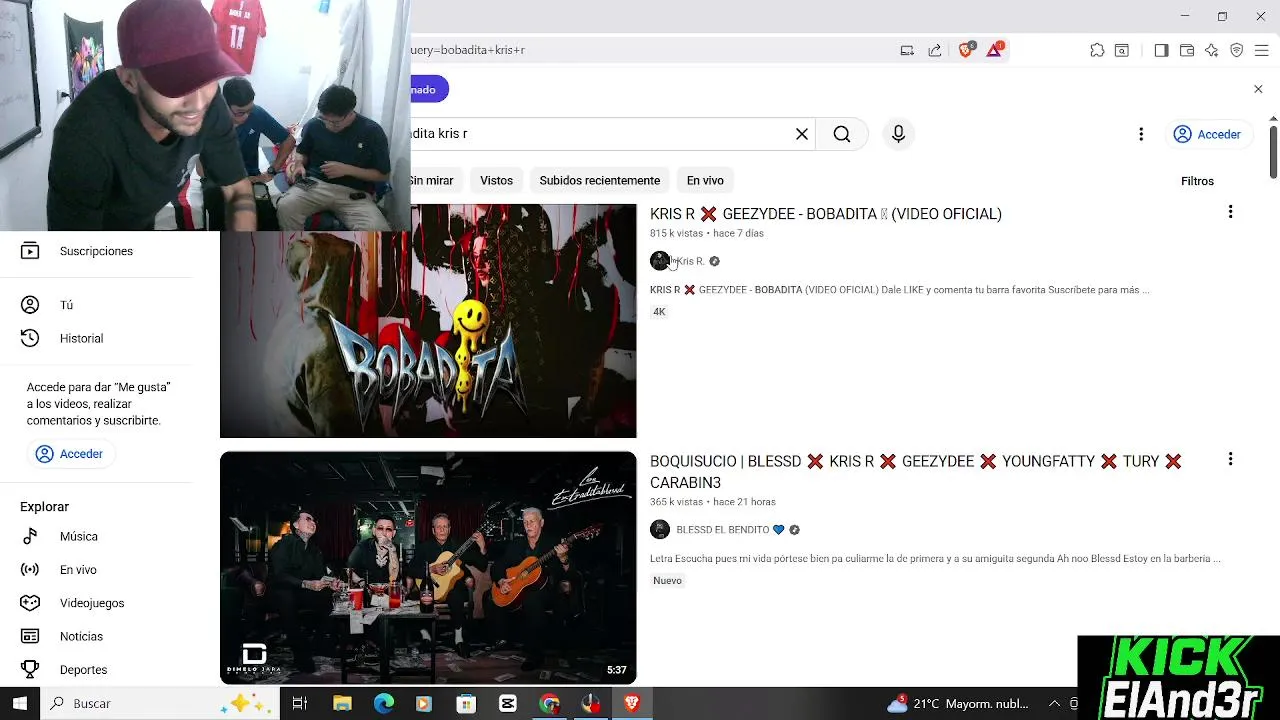
Task: Open the Leo AI sparkle icon
Action: pyautogui.click(x=1212, y=50)
